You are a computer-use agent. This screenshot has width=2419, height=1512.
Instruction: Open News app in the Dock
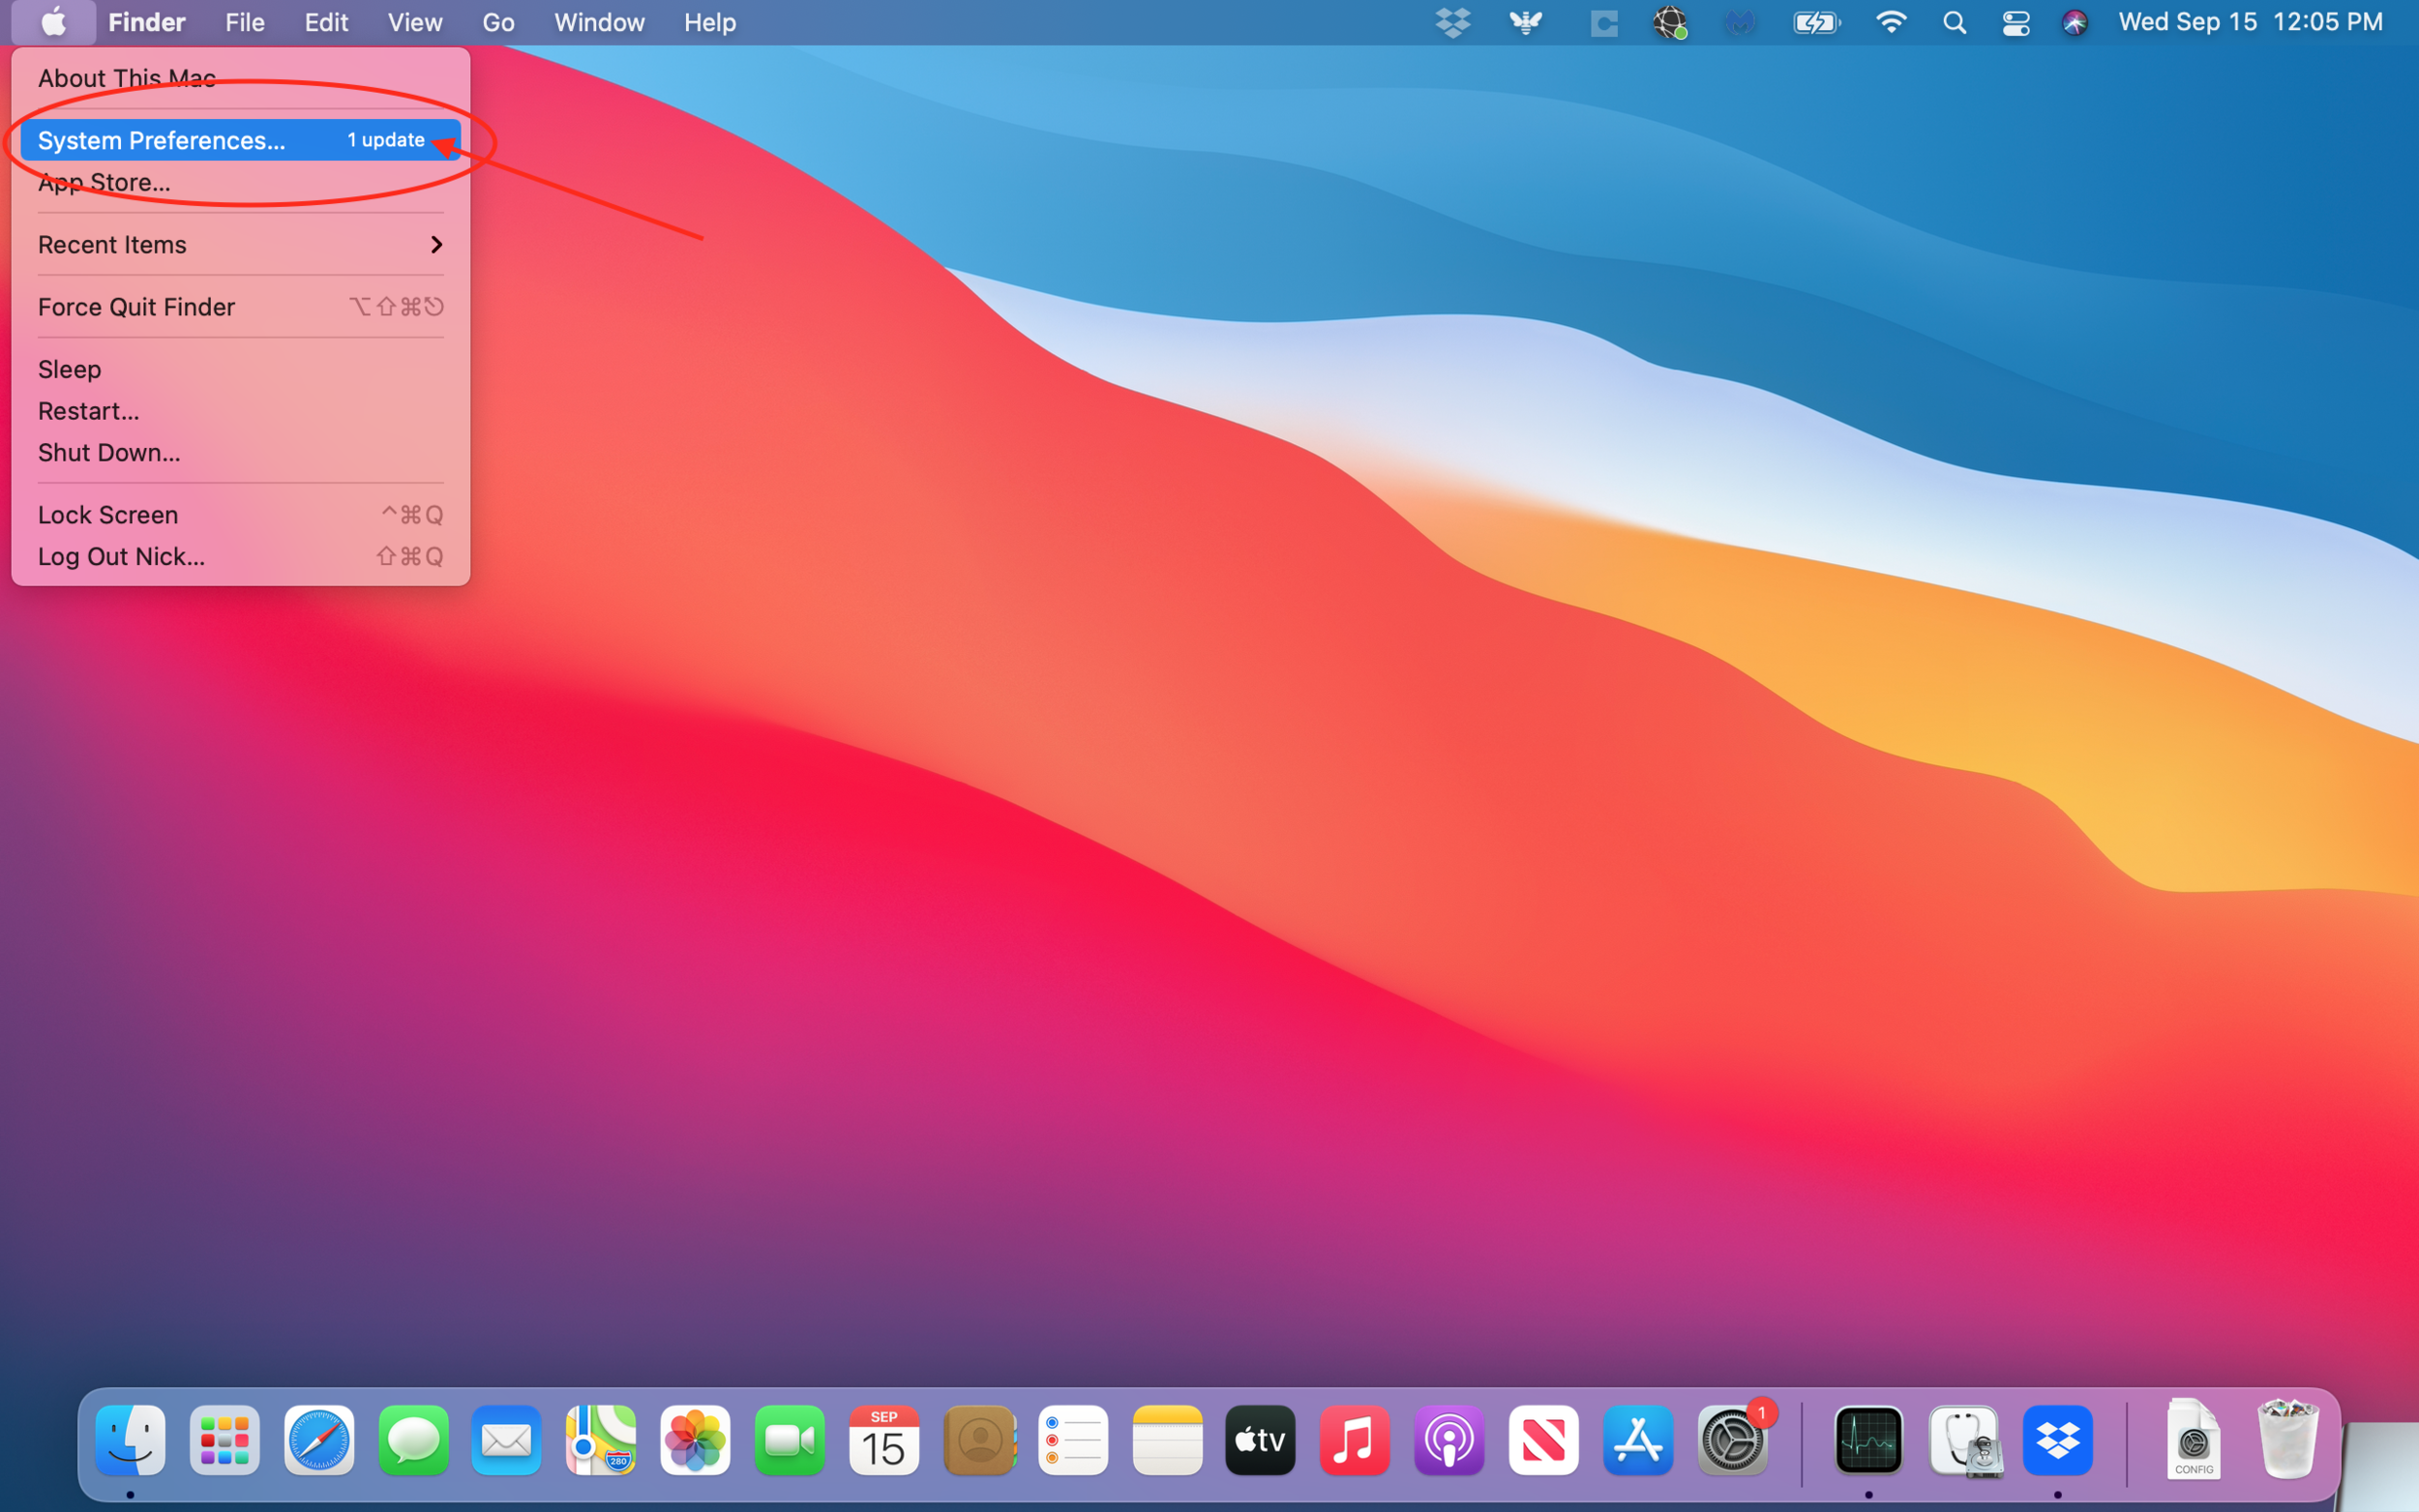coord(1544,1440)
